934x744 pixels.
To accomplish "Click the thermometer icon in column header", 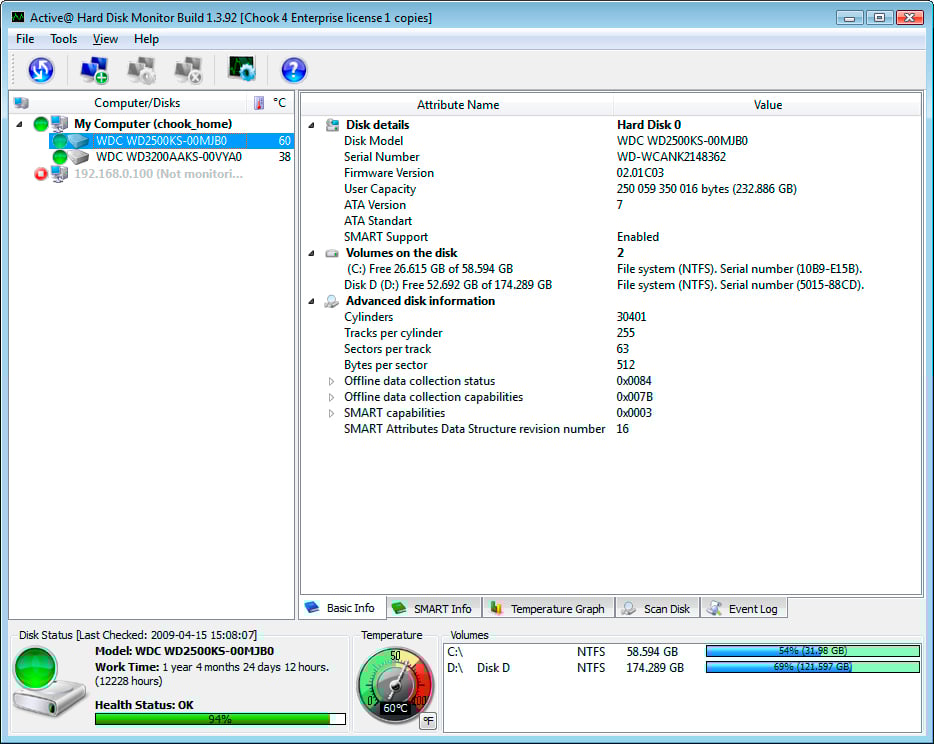I will point(259,103).
